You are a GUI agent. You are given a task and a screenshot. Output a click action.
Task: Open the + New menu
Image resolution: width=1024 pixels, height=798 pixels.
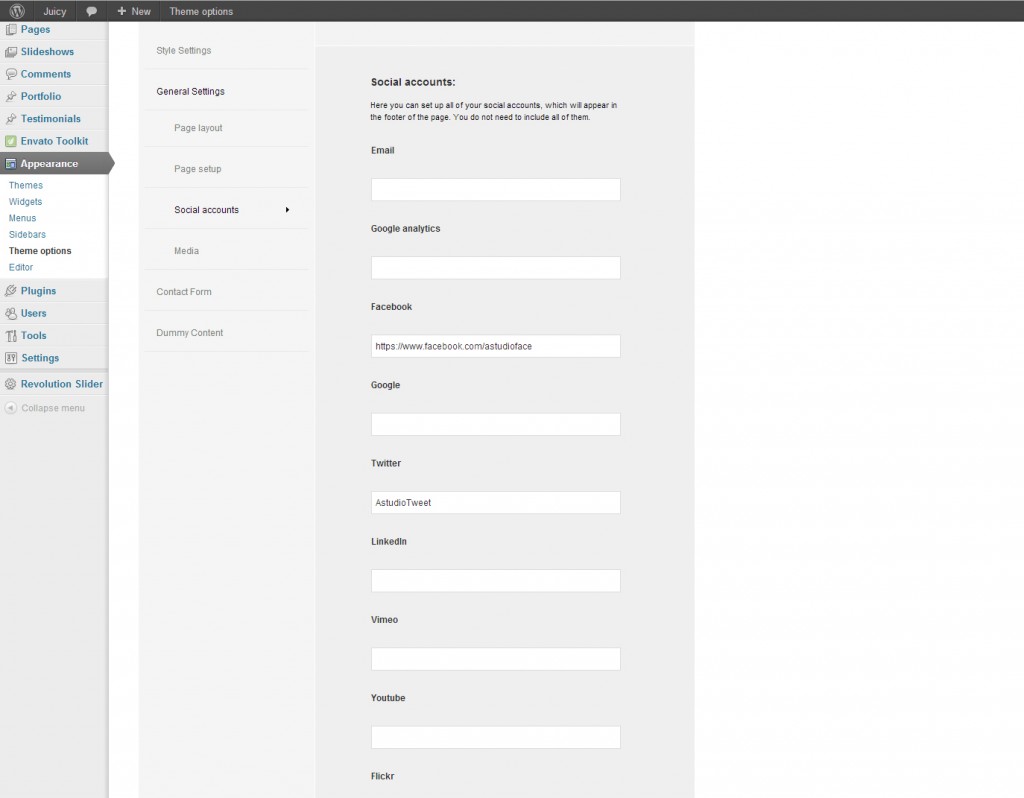(x=134, y=11)
